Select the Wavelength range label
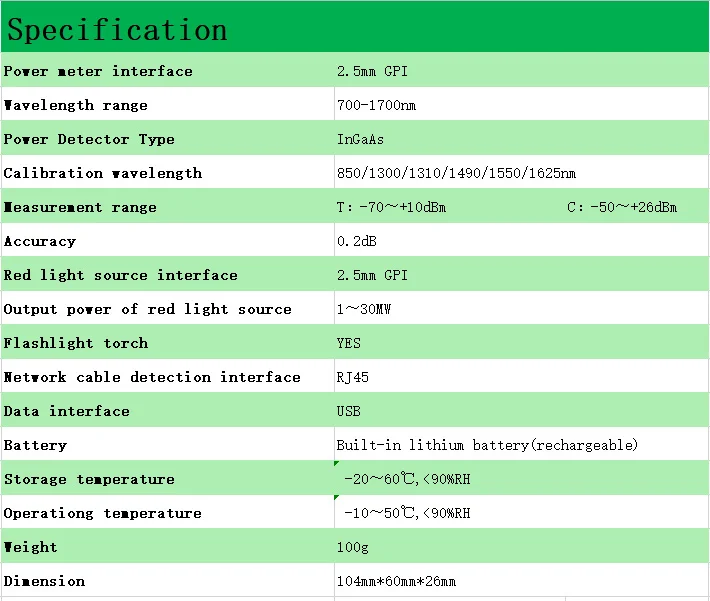Image resolution: width=710 pixels, height=601 pixels. point(76,105)
